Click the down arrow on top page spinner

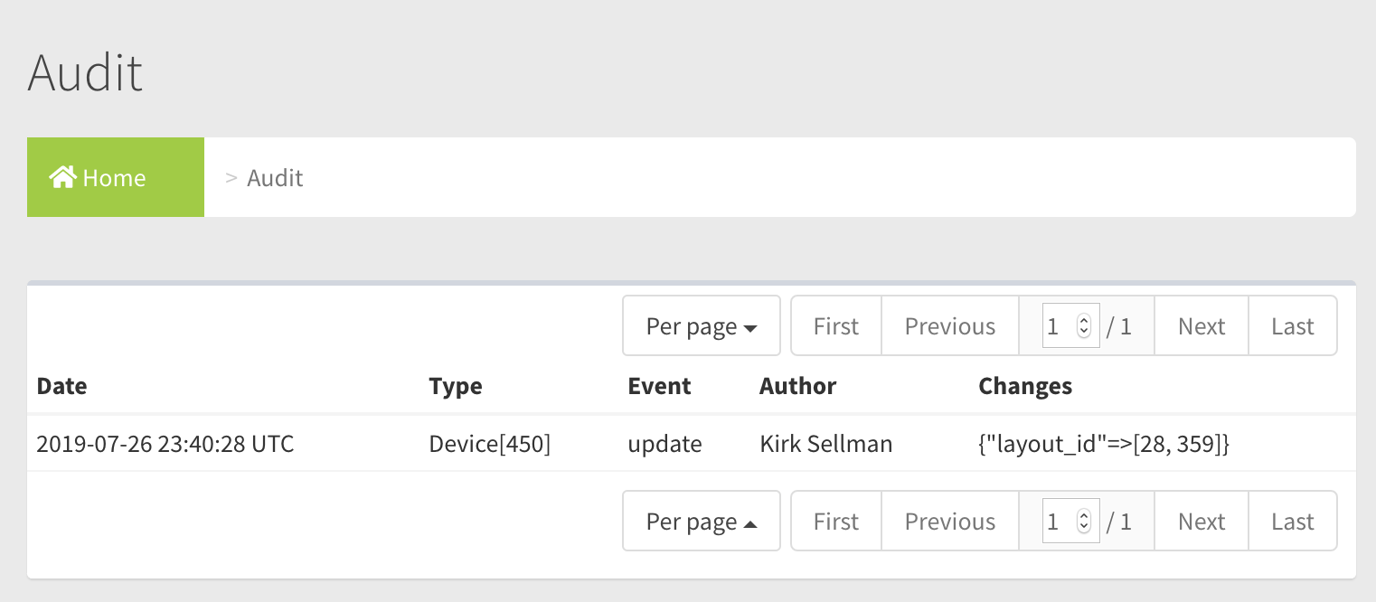tap(1082, 331)
